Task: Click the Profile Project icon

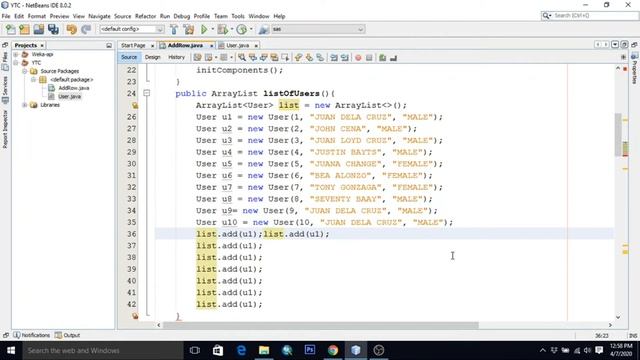Action: click(x=242, y=29)
